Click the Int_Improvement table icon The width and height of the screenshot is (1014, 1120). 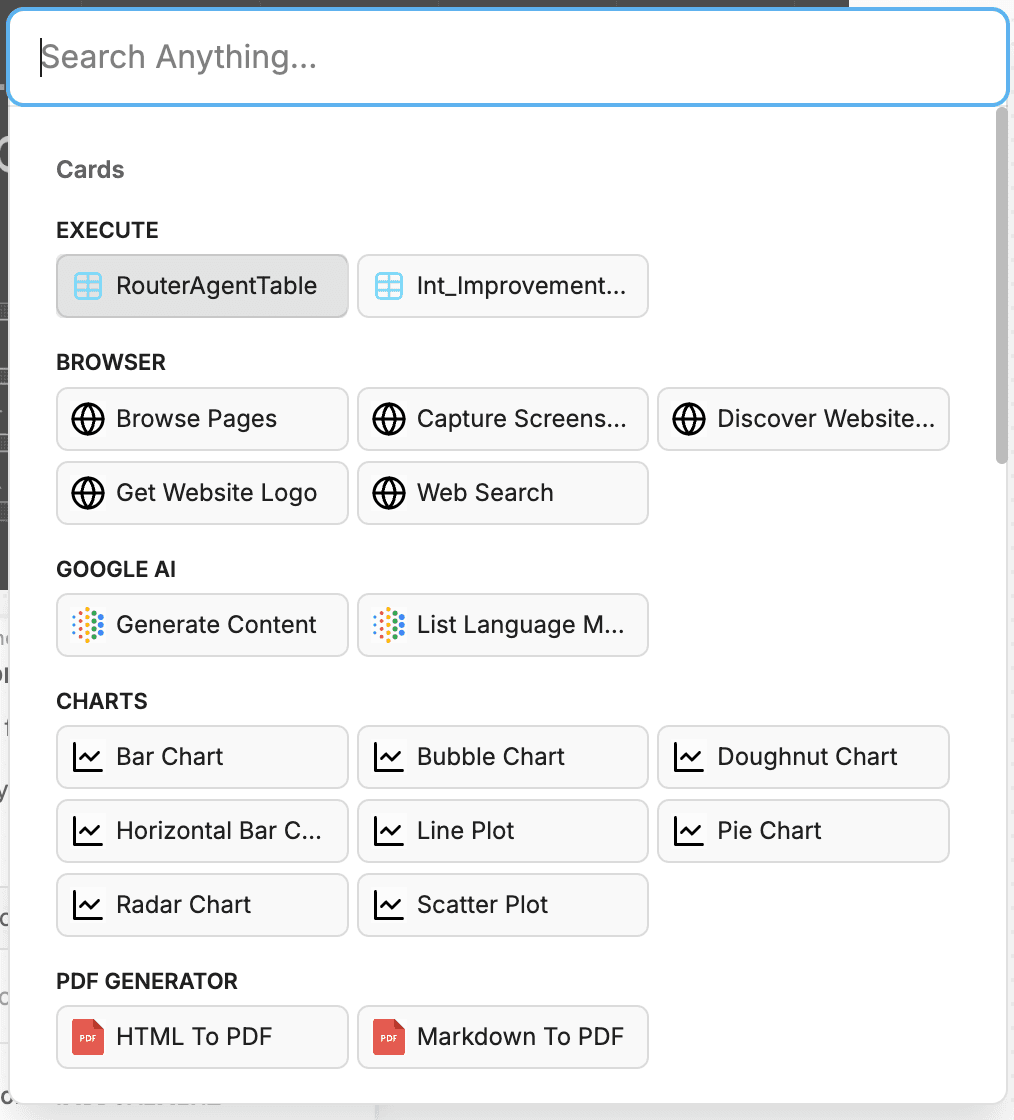389,286
